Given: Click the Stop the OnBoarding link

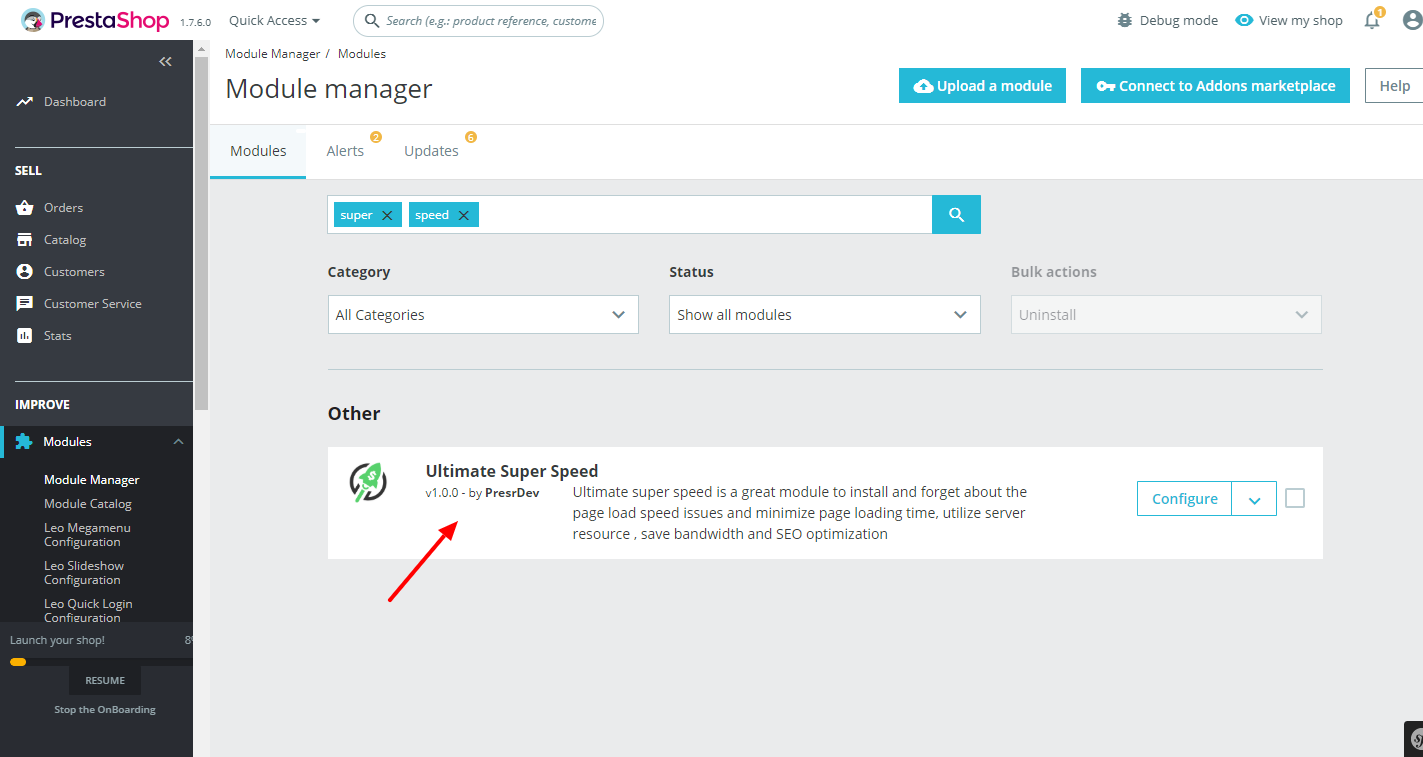Looking at the screenshot, I should (105, 710).
